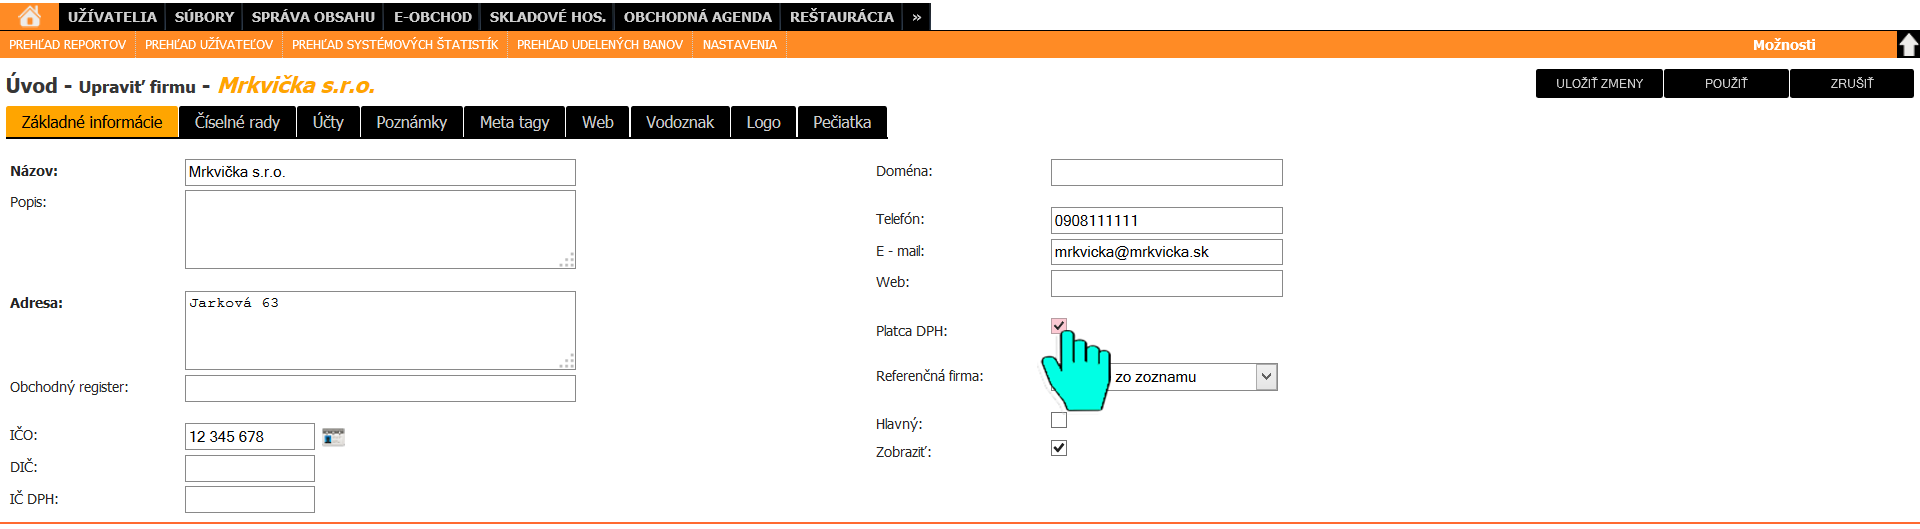Click the POUŽIŤ button

1725,84
